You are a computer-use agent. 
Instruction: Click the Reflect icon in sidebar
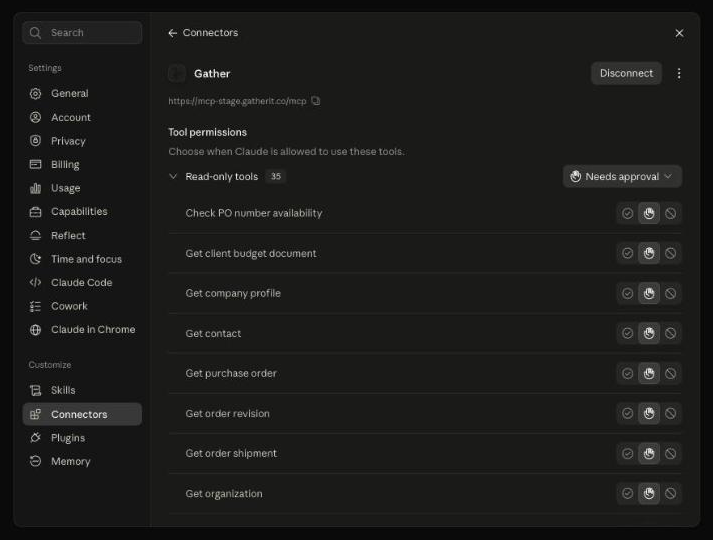[x=35, y=235]
